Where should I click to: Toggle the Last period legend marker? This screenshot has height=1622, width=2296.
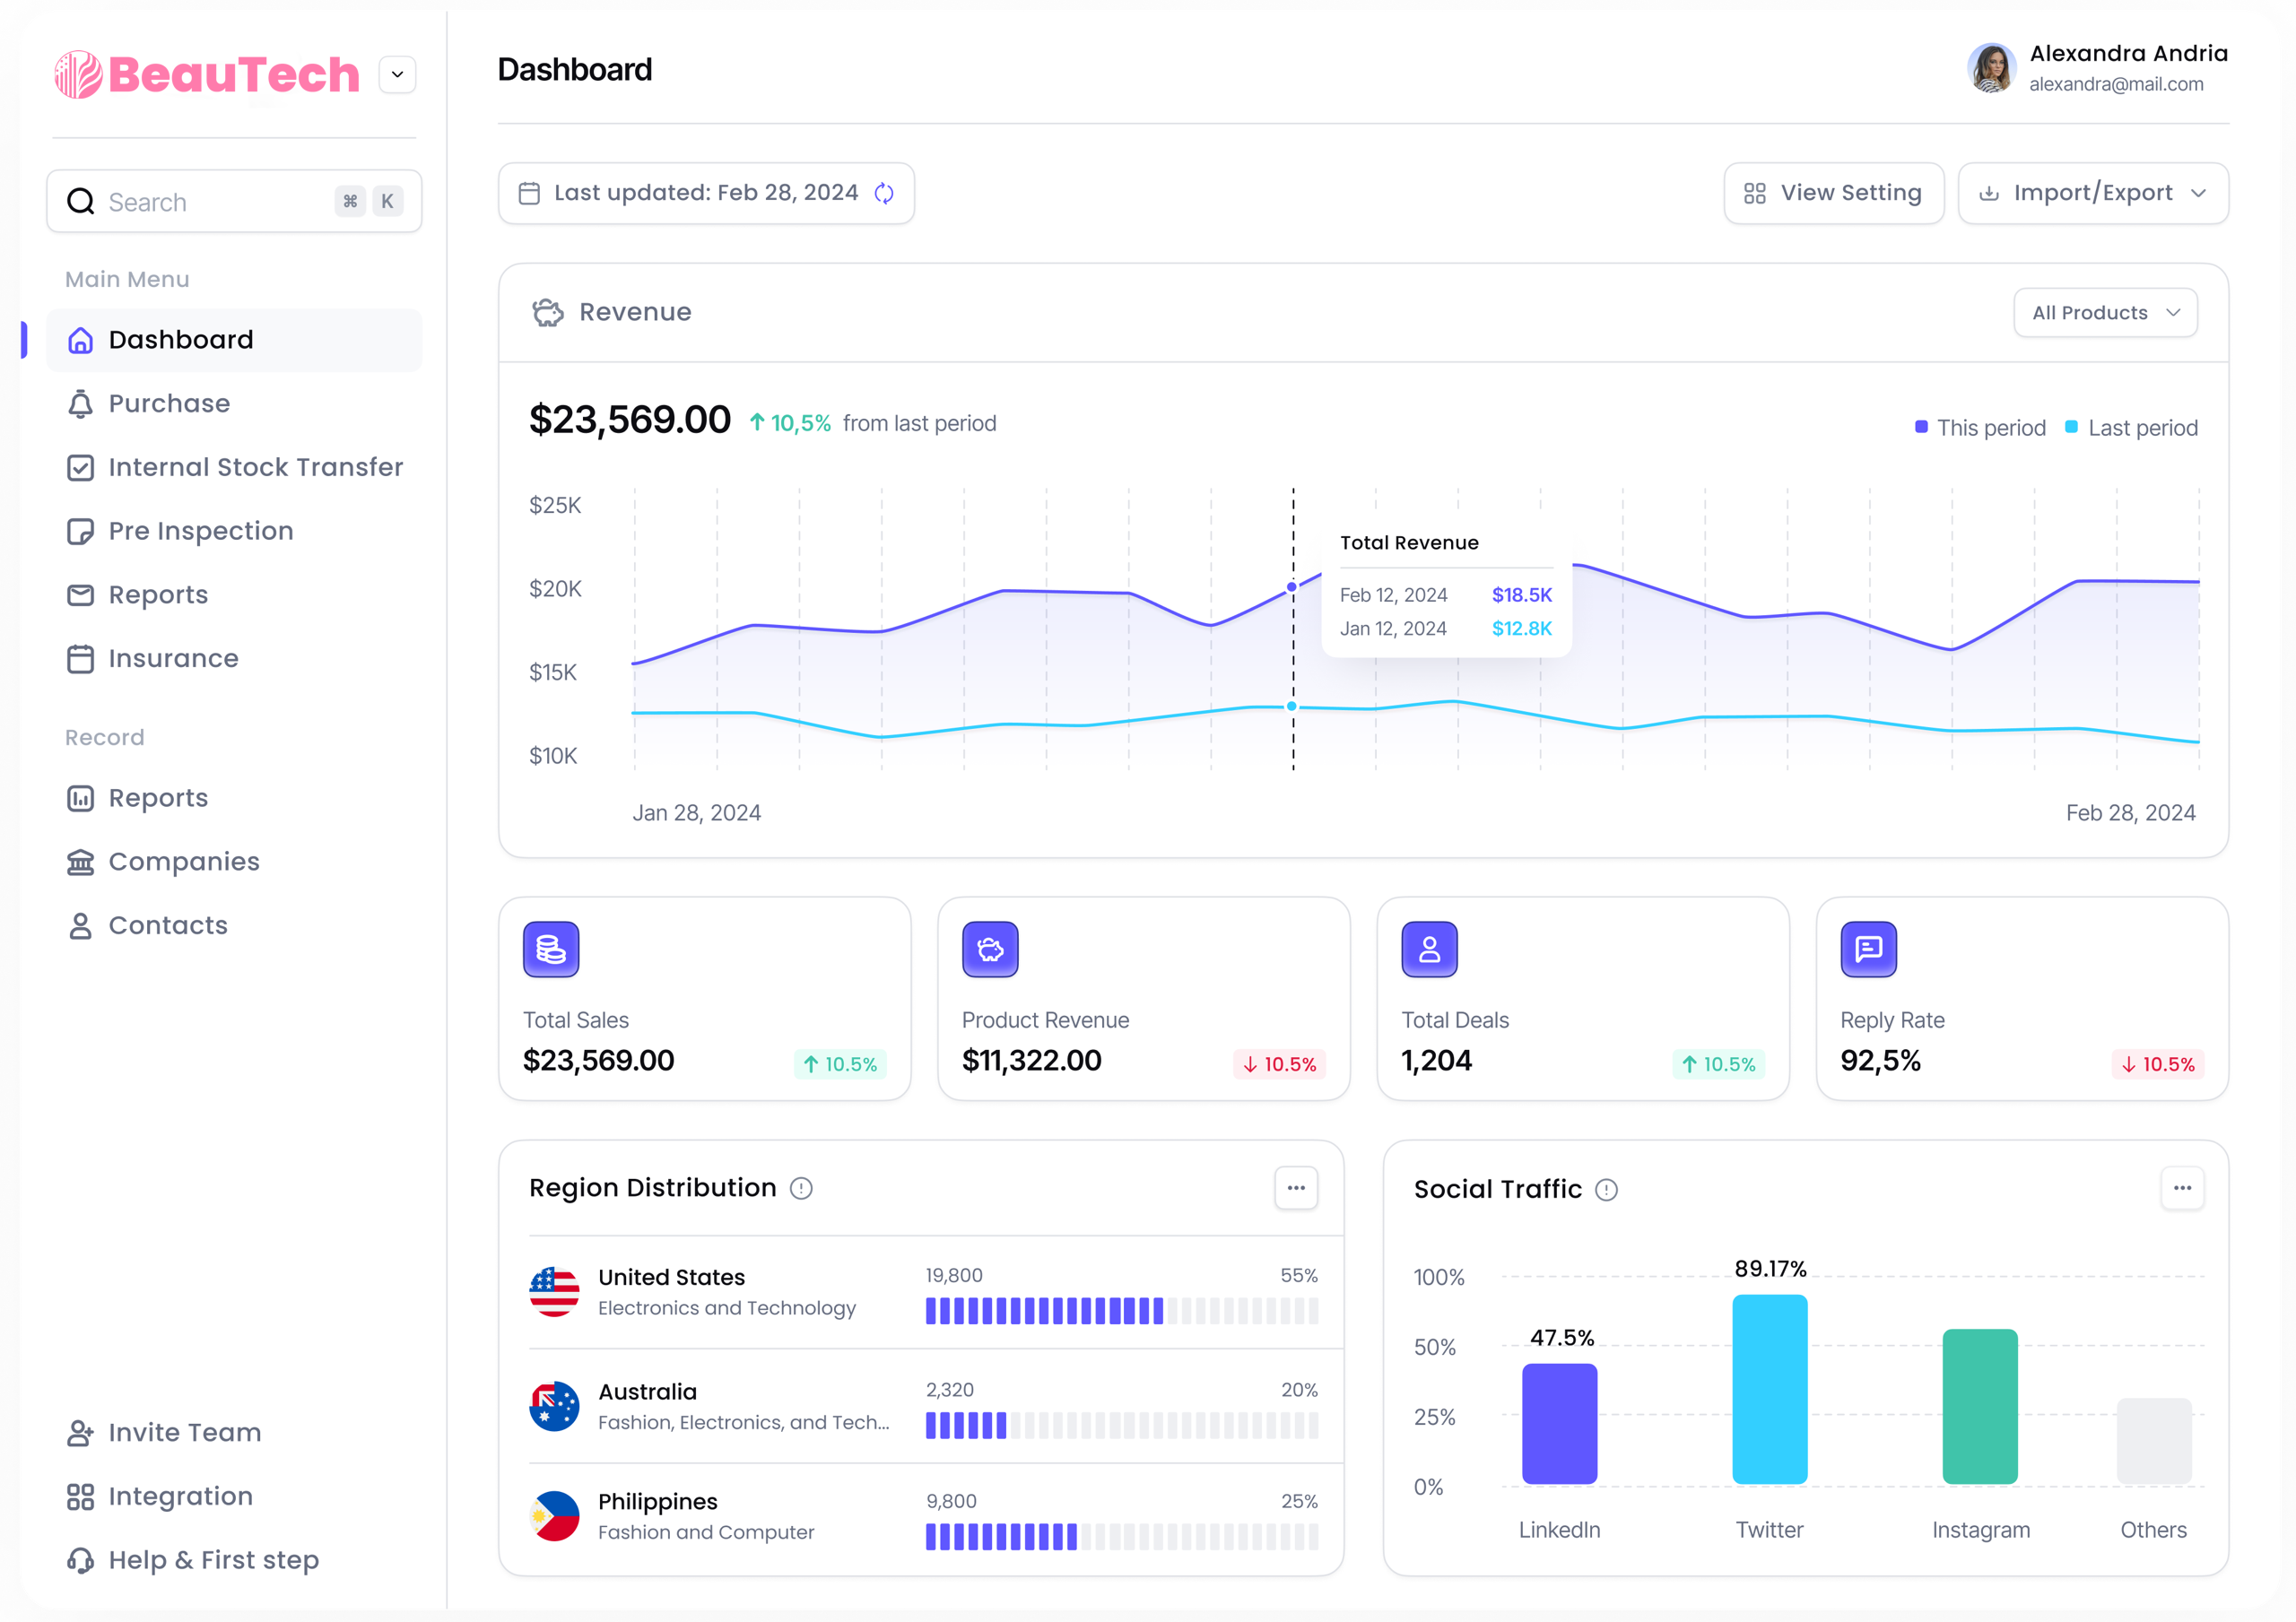(x=2071, y=427)
